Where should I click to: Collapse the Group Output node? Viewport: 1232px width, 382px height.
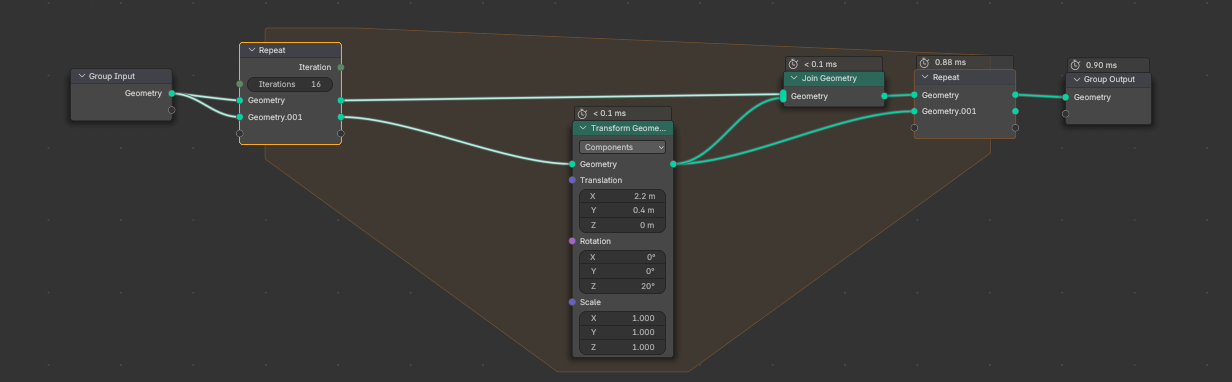click(1077, 79)
